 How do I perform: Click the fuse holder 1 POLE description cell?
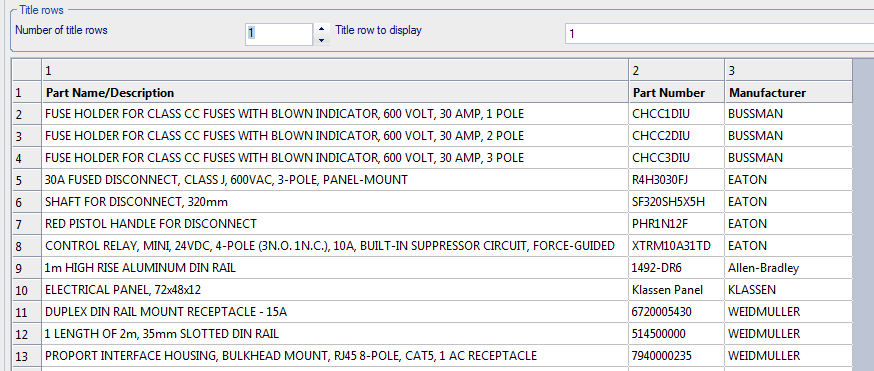point(334,114)
